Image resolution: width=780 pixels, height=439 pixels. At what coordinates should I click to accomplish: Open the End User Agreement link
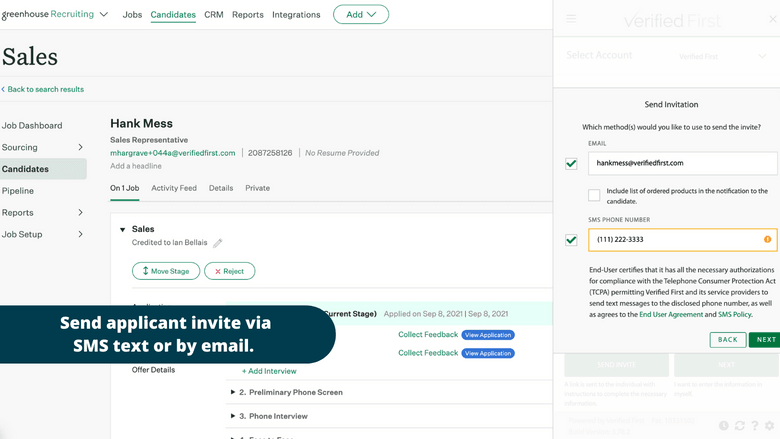pyautogui.click(x=671, y=314)
